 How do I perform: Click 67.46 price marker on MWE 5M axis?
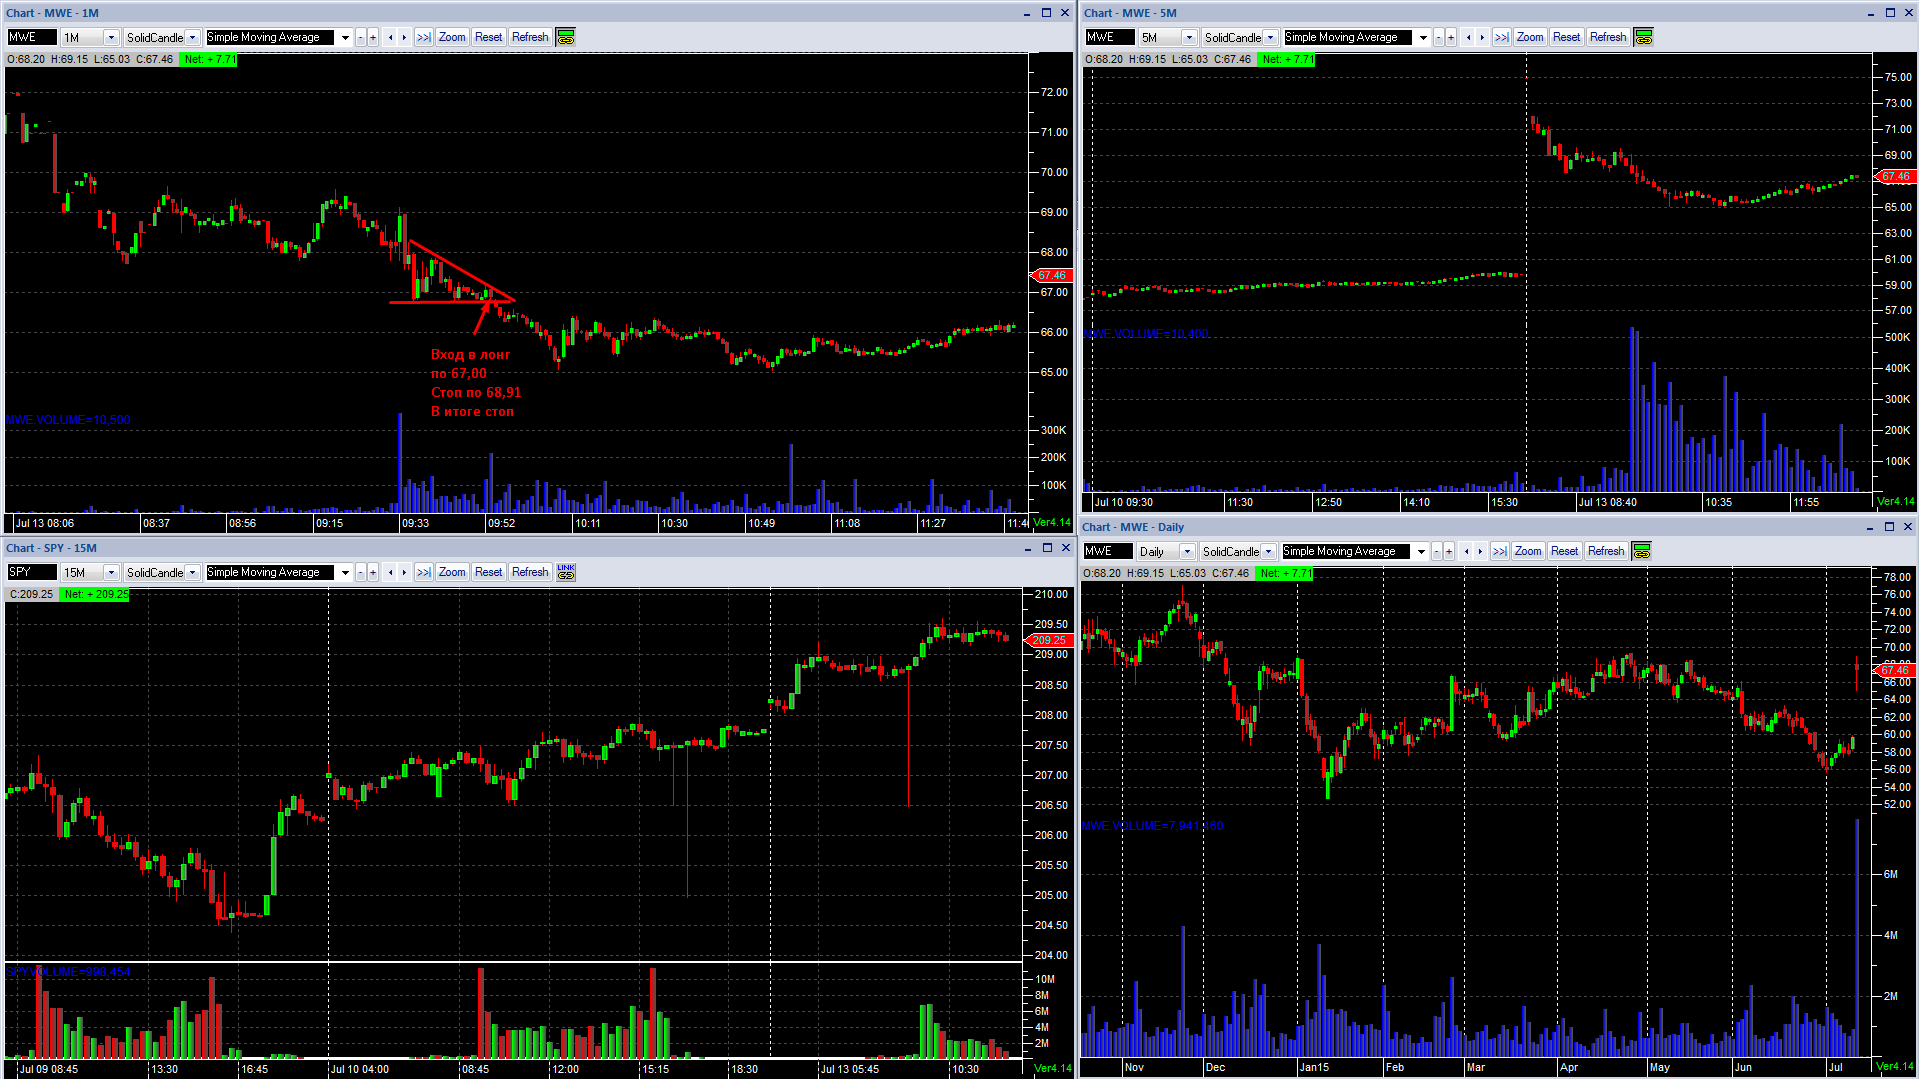1895,176
